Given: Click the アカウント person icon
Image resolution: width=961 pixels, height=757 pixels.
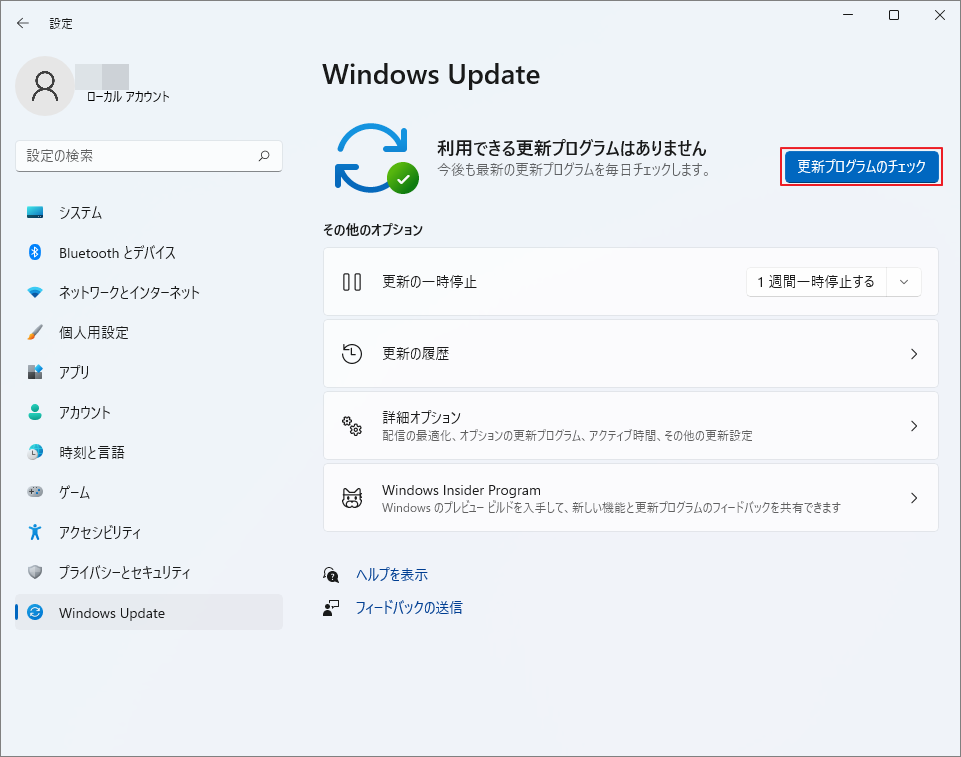Looking at the screenshot, I should pos(35,412).
